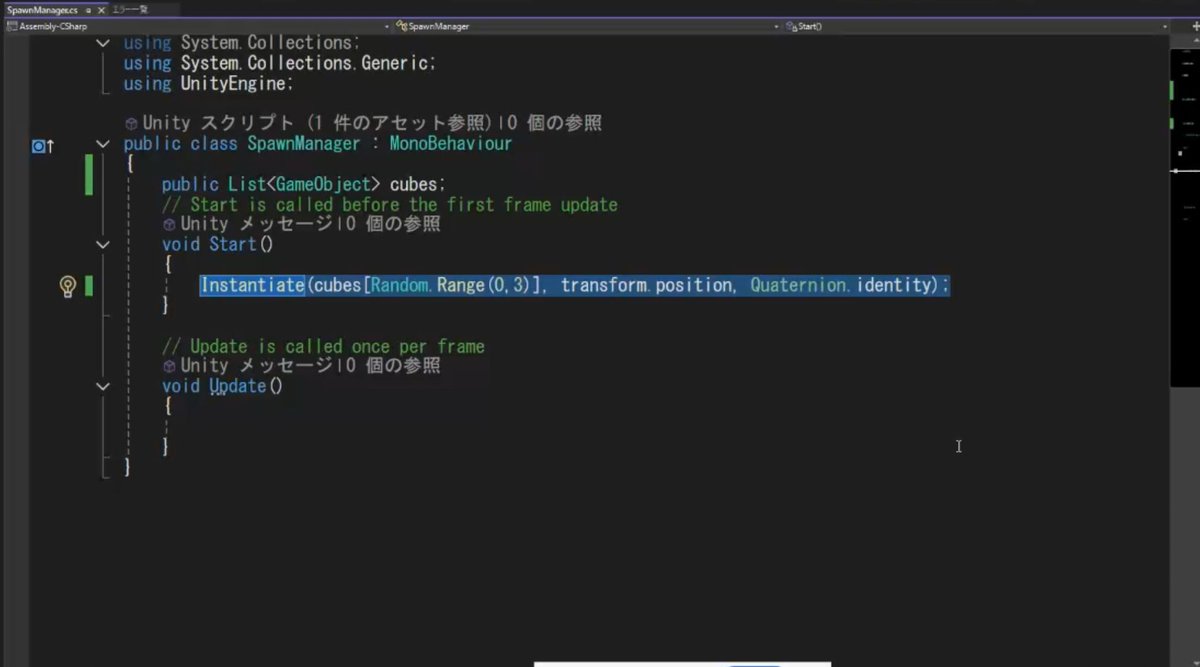Click transform.position in the code

click(646, 285)
